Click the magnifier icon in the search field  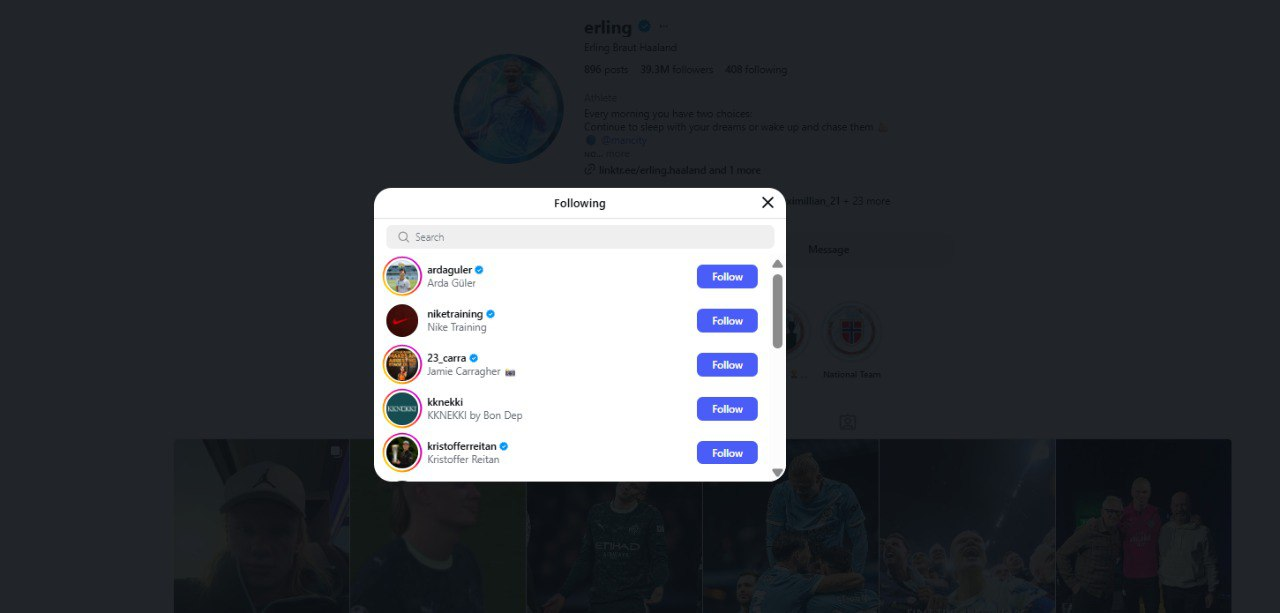[x=404, y=237]
